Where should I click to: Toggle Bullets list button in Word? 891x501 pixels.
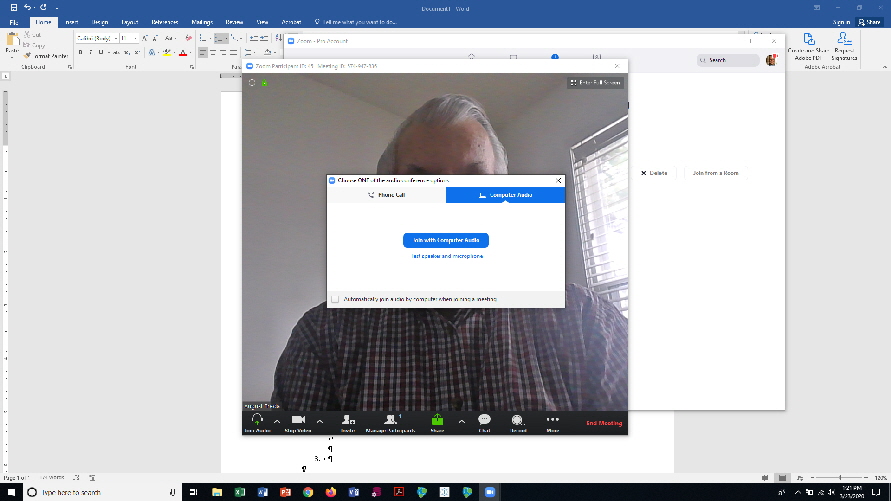coord(203,38)
